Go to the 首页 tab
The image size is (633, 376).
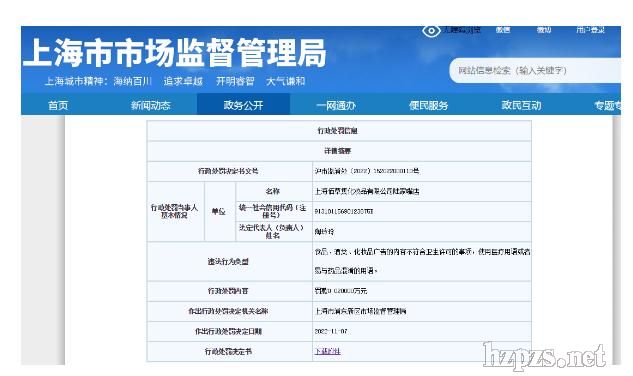(x=58, y=105)
